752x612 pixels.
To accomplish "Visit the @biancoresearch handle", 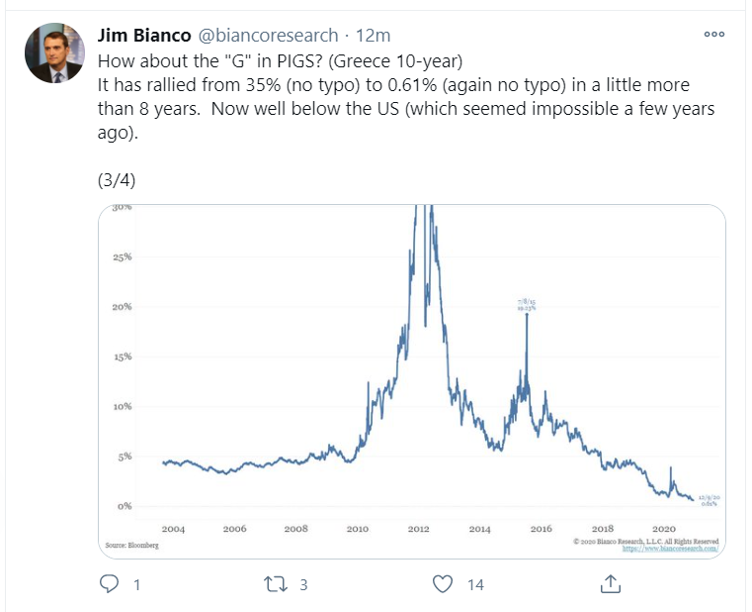I will pos(273,35).
